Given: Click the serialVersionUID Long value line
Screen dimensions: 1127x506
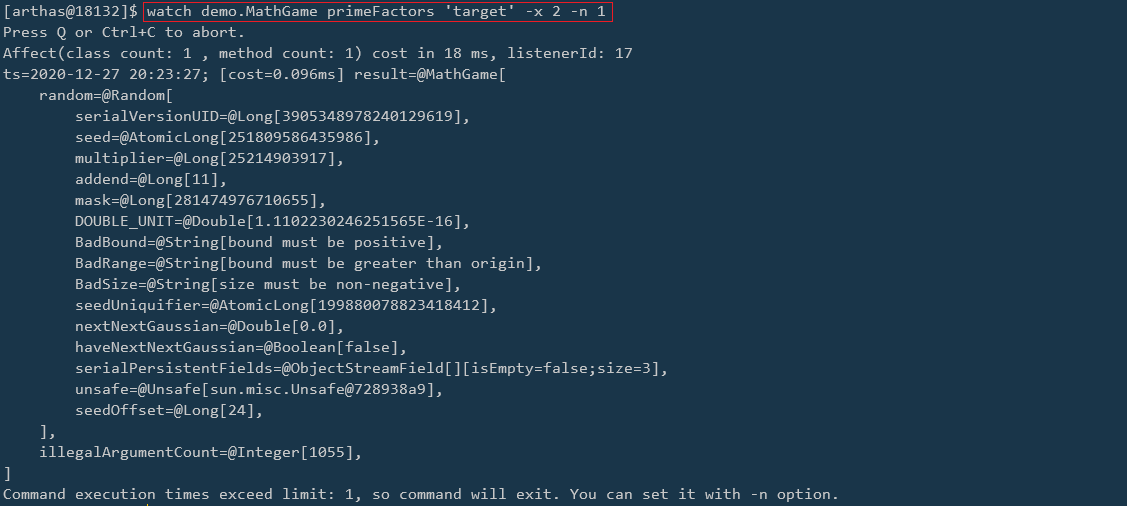Looking at the screenshot, I should [x=272, y=116].
